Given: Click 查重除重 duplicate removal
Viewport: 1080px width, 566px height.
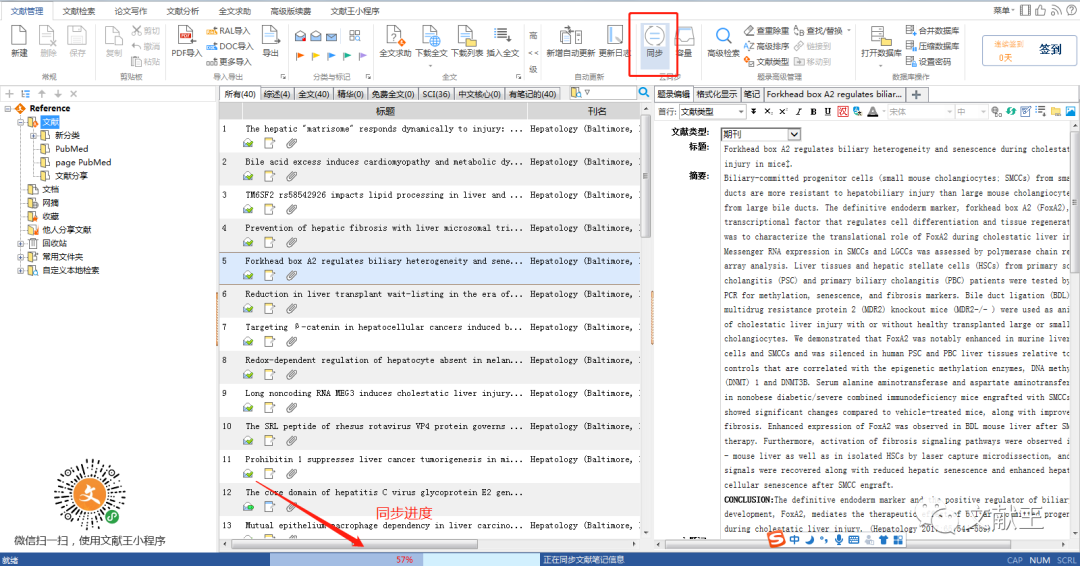Looking at the screenshot, I should tap(766, 31).
